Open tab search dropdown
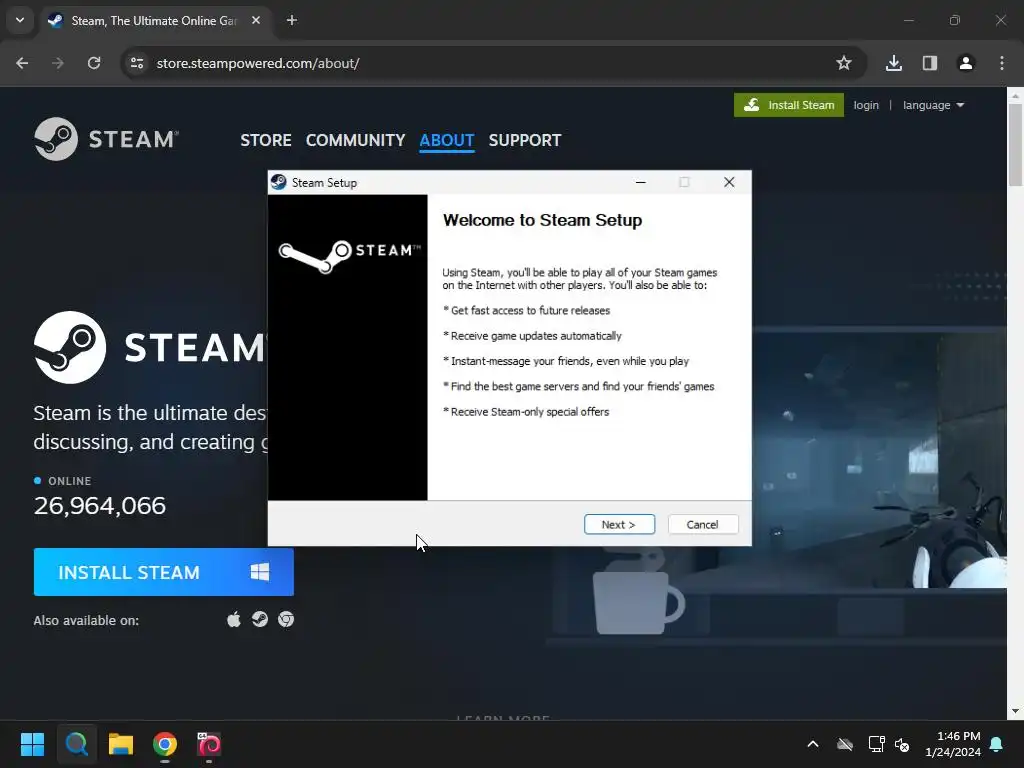 20,20
